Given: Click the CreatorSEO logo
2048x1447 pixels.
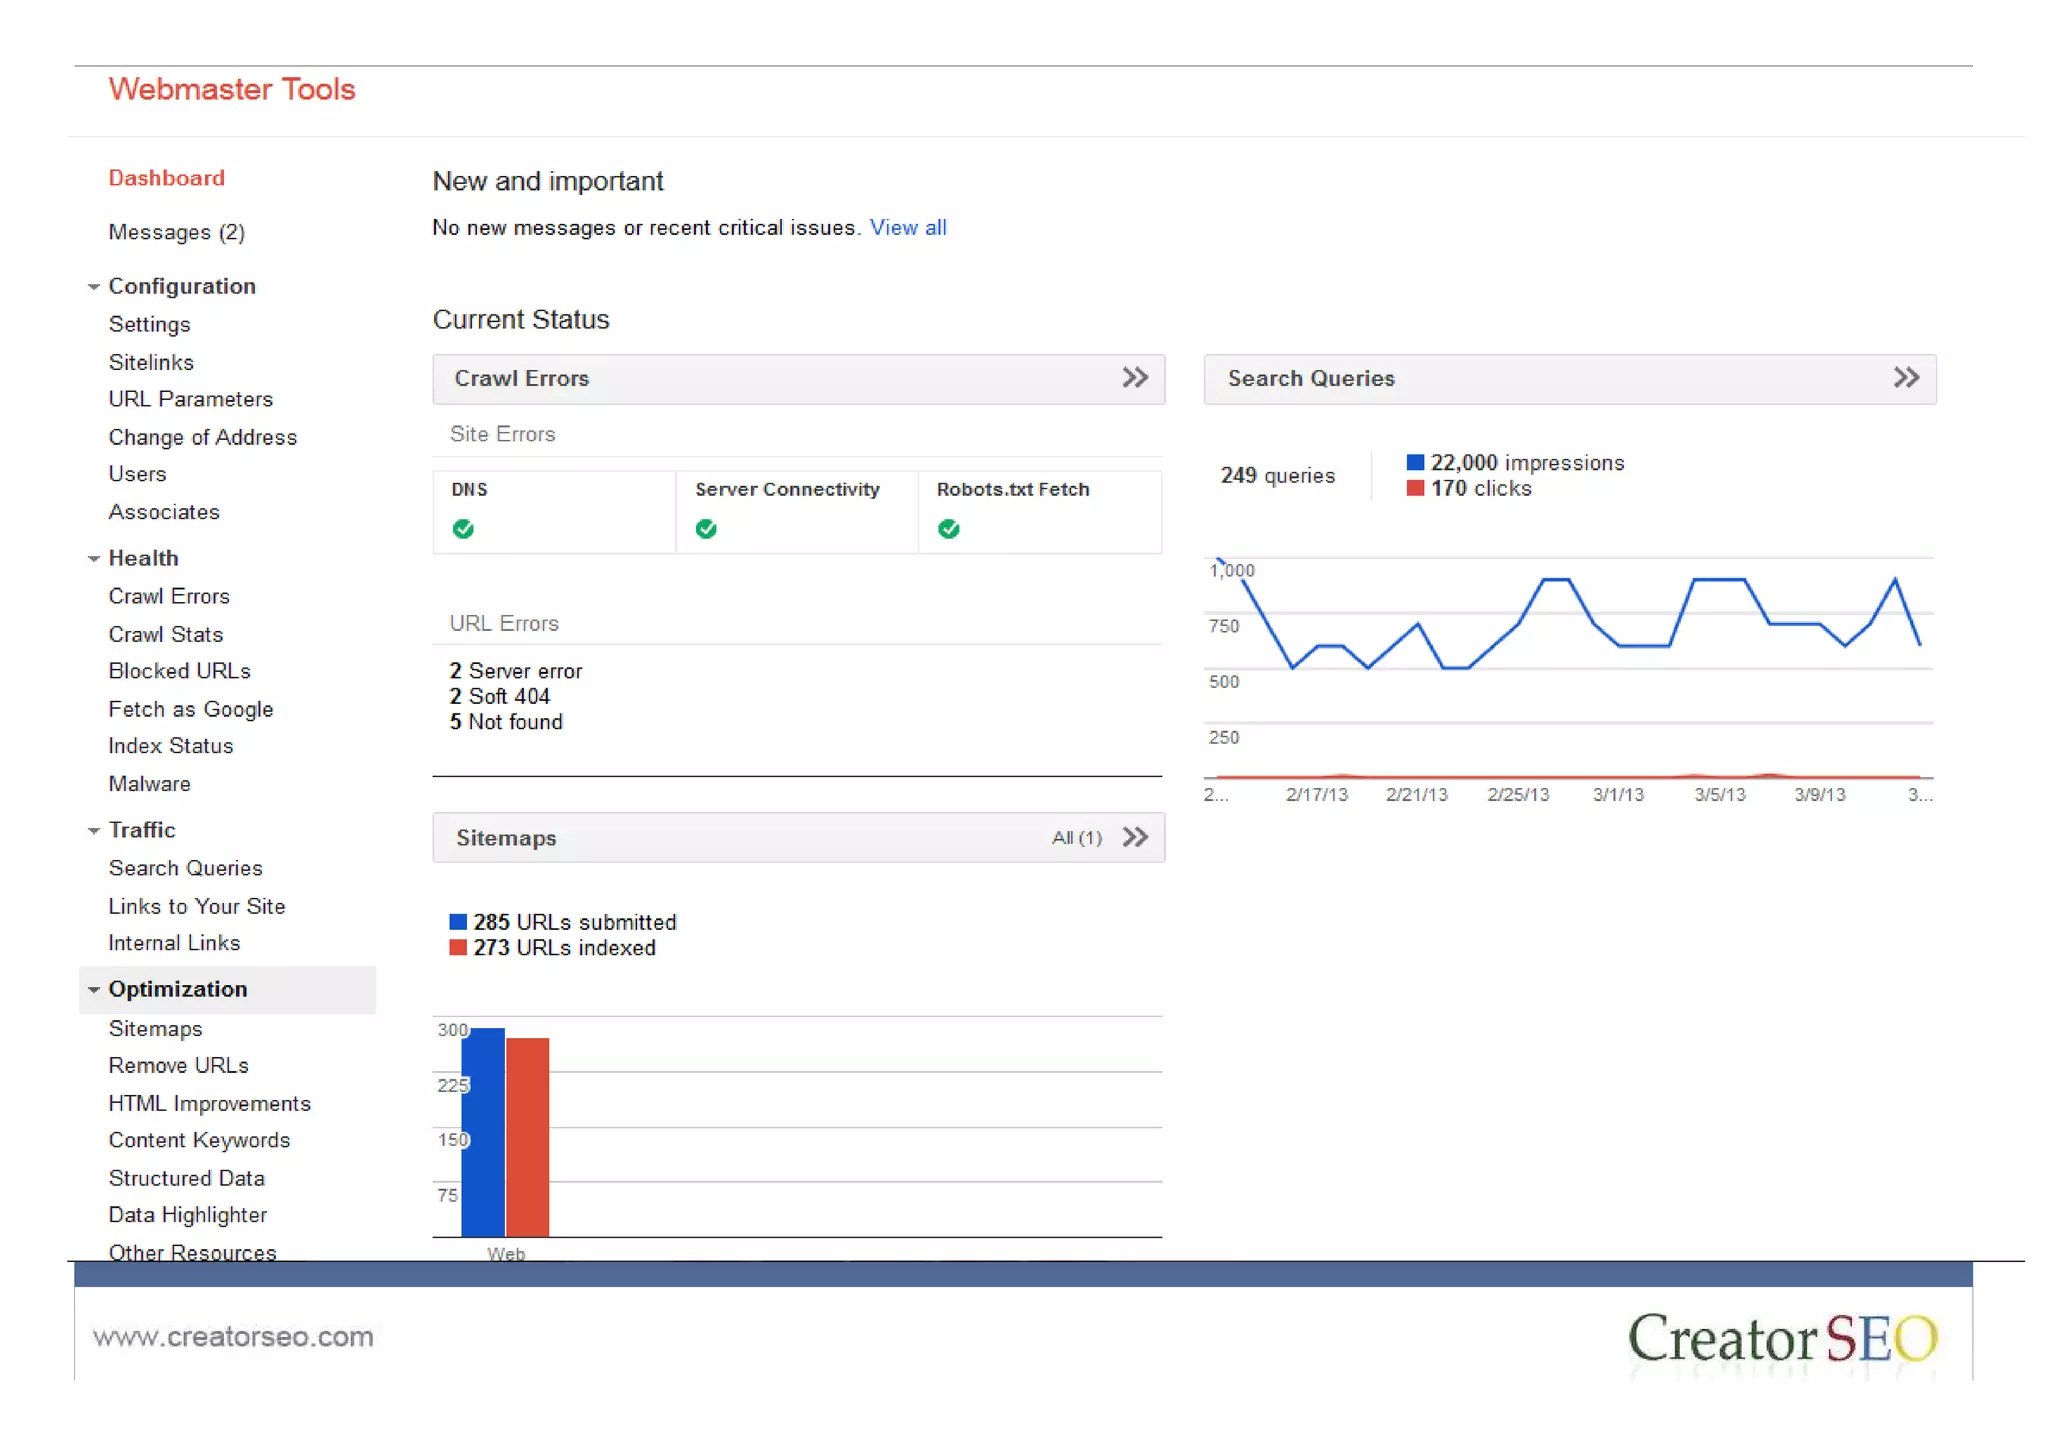Looking at the screenshot, I should click(x=1782, y=1338).
